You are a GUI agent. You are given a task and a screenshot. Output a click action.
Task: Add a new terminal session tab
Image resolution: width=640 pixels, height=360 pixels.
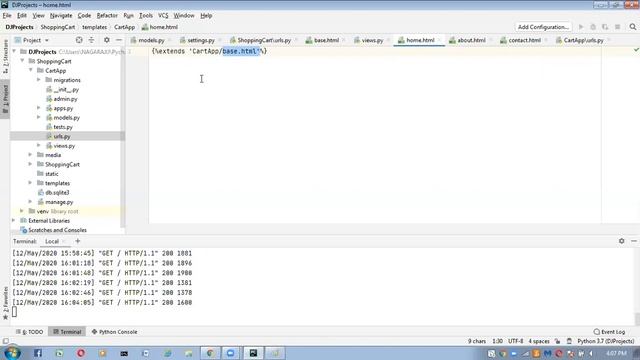click(x=78, y=241)
